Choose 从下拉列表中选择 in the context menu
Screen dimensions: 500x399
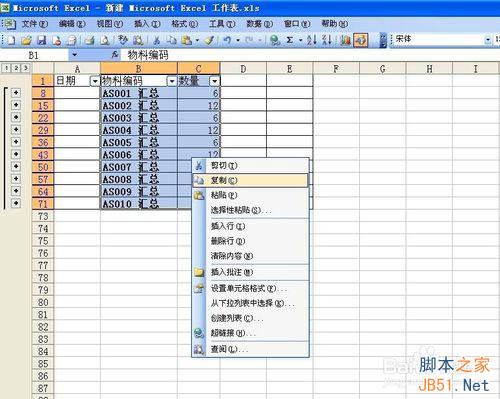(x=250, y=303)
